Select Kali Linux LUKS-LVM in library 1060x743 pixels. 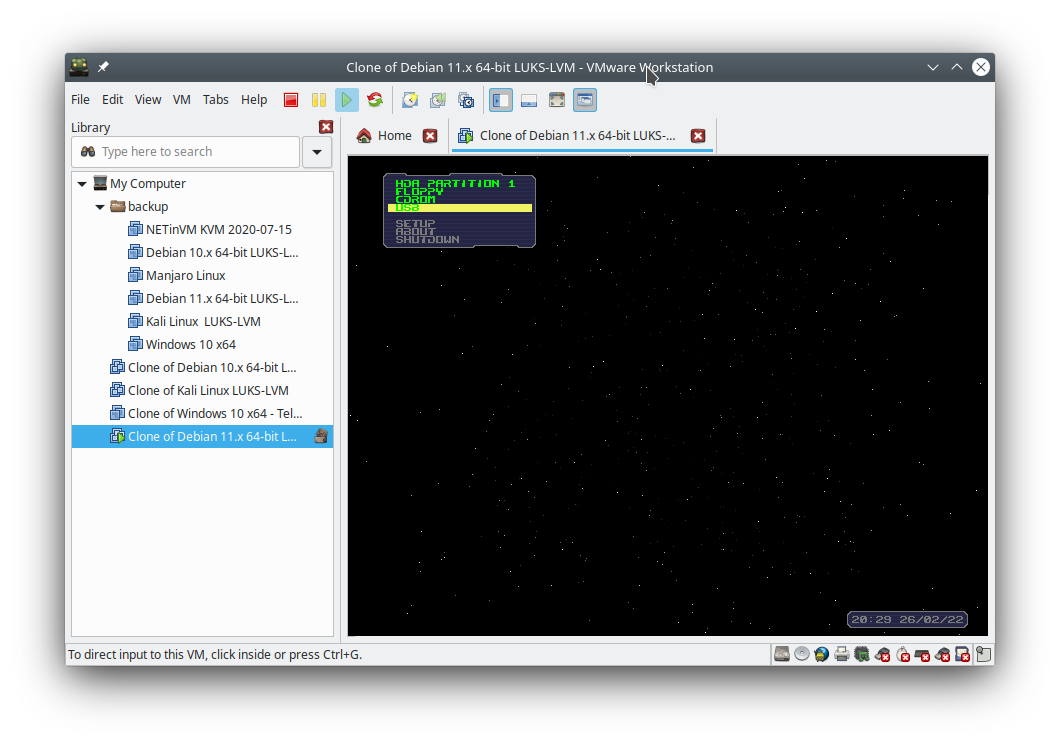203,322
